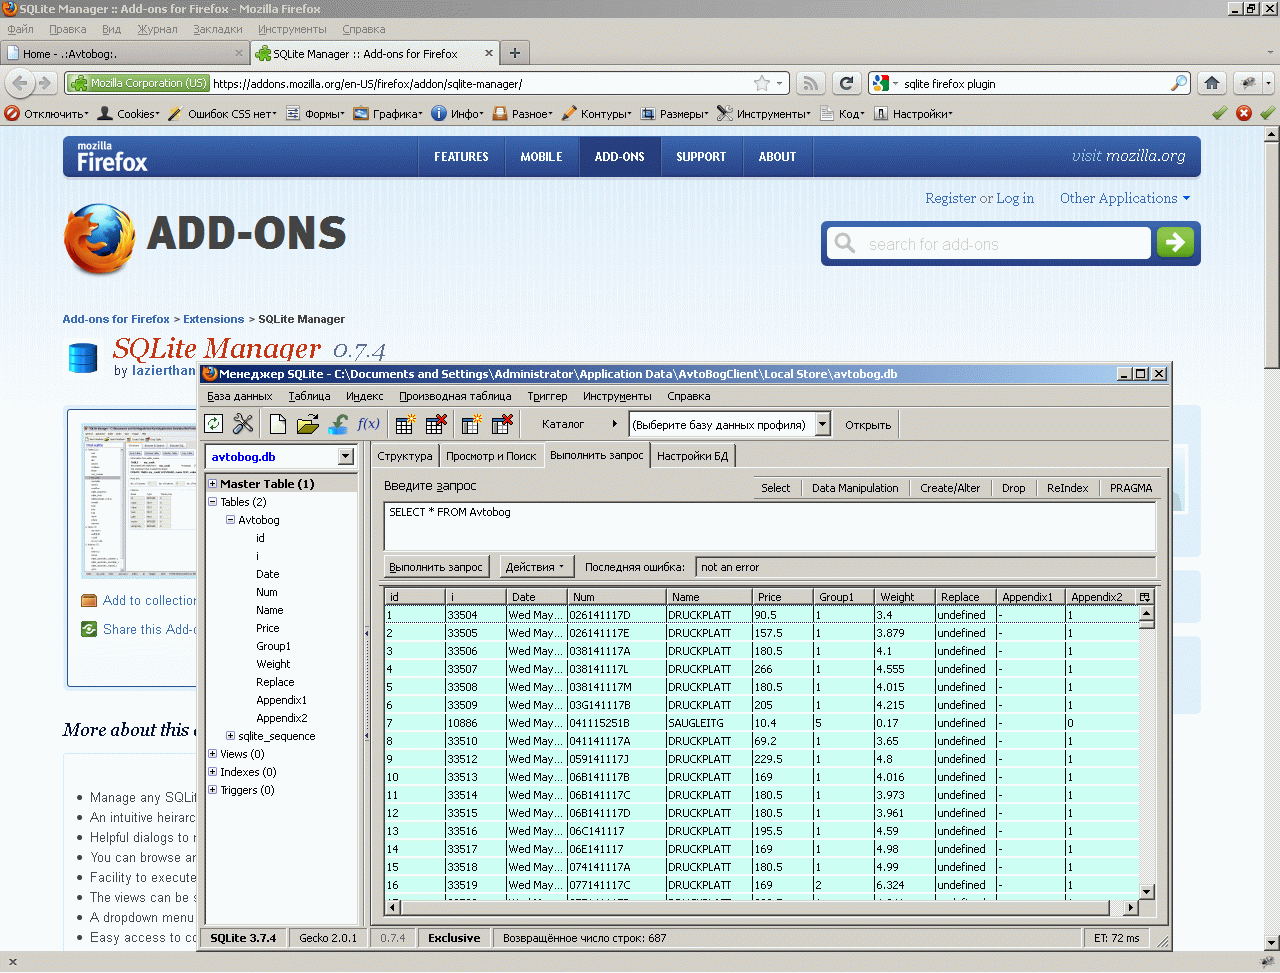Click the RSS feed icon in Firefox toolbar
The image size is (1280, 973).
click(x=812, y=83)
